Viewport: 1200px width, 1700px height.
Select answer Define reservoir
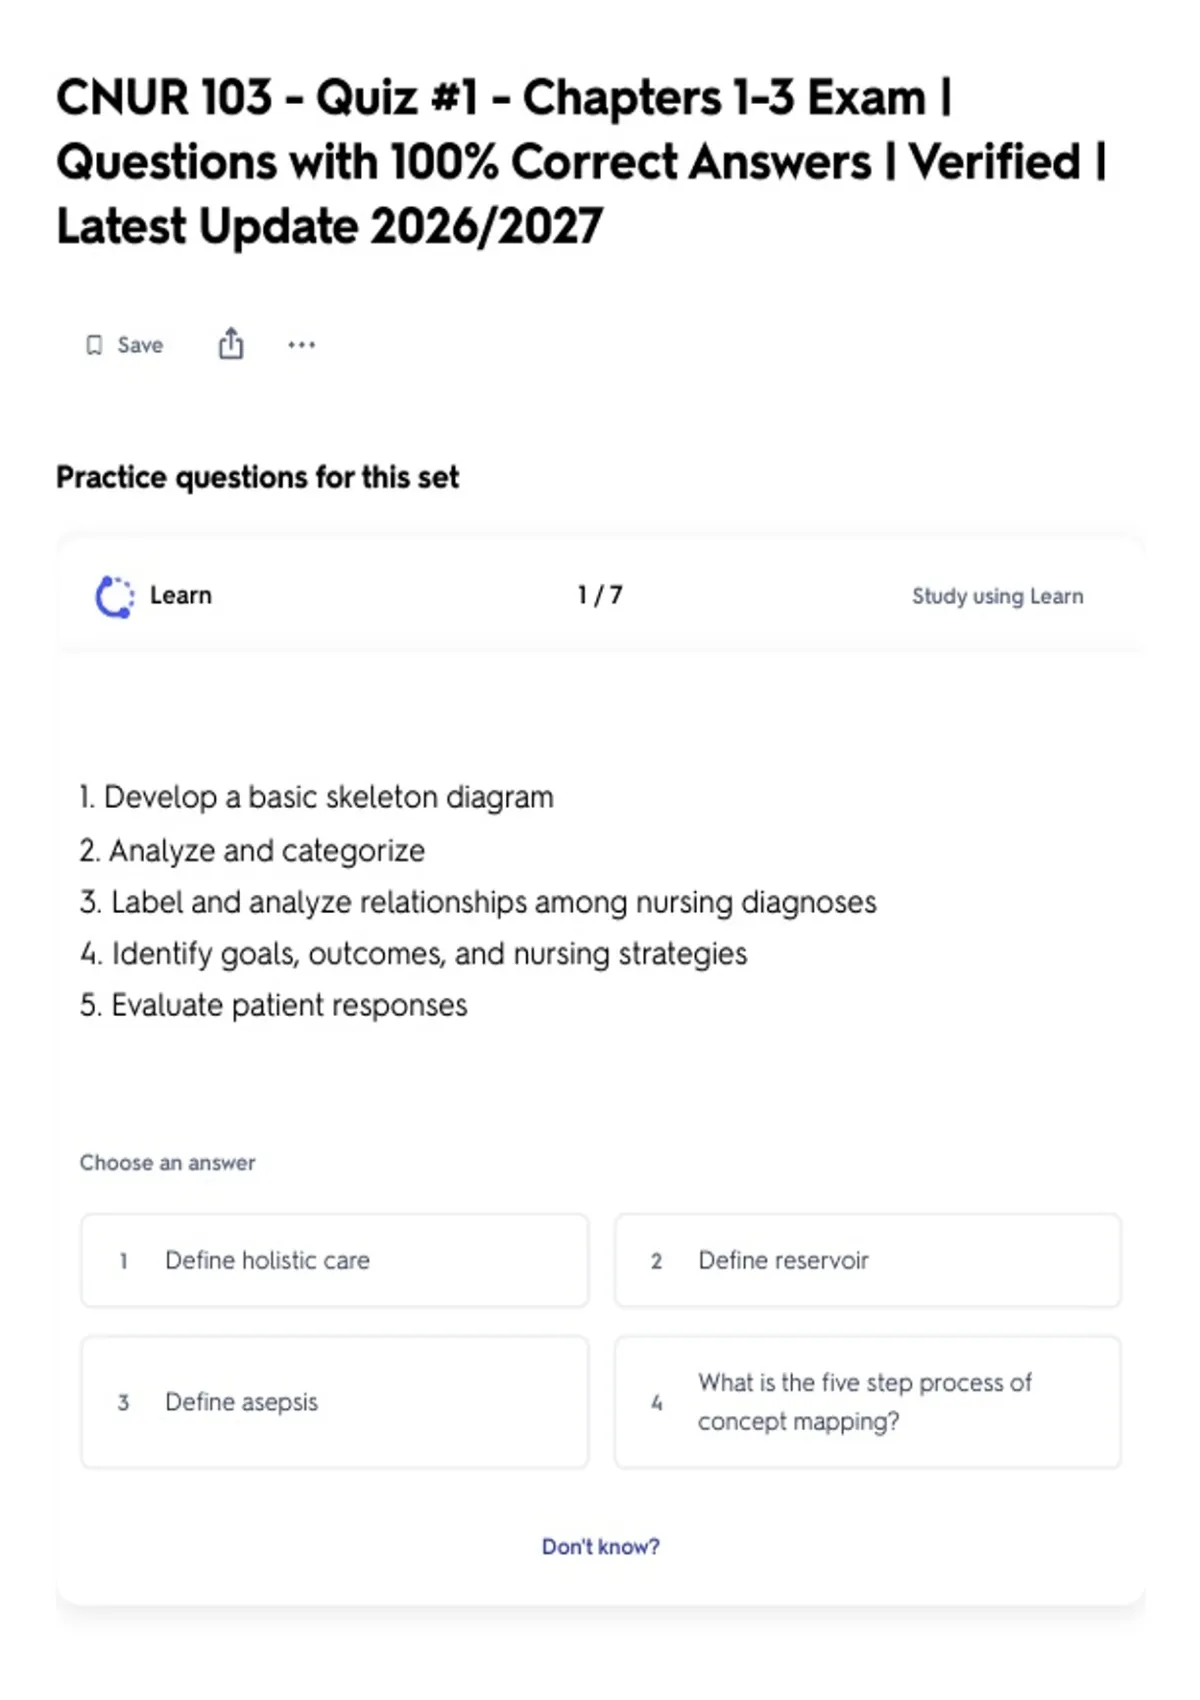tap(868, 1260)
